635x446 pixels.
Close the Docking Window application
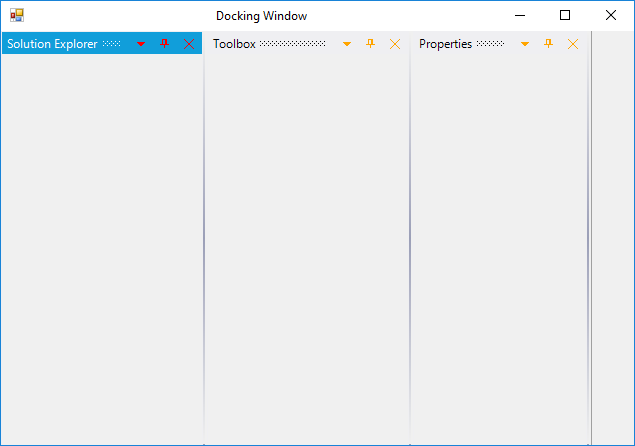[611, 15]
